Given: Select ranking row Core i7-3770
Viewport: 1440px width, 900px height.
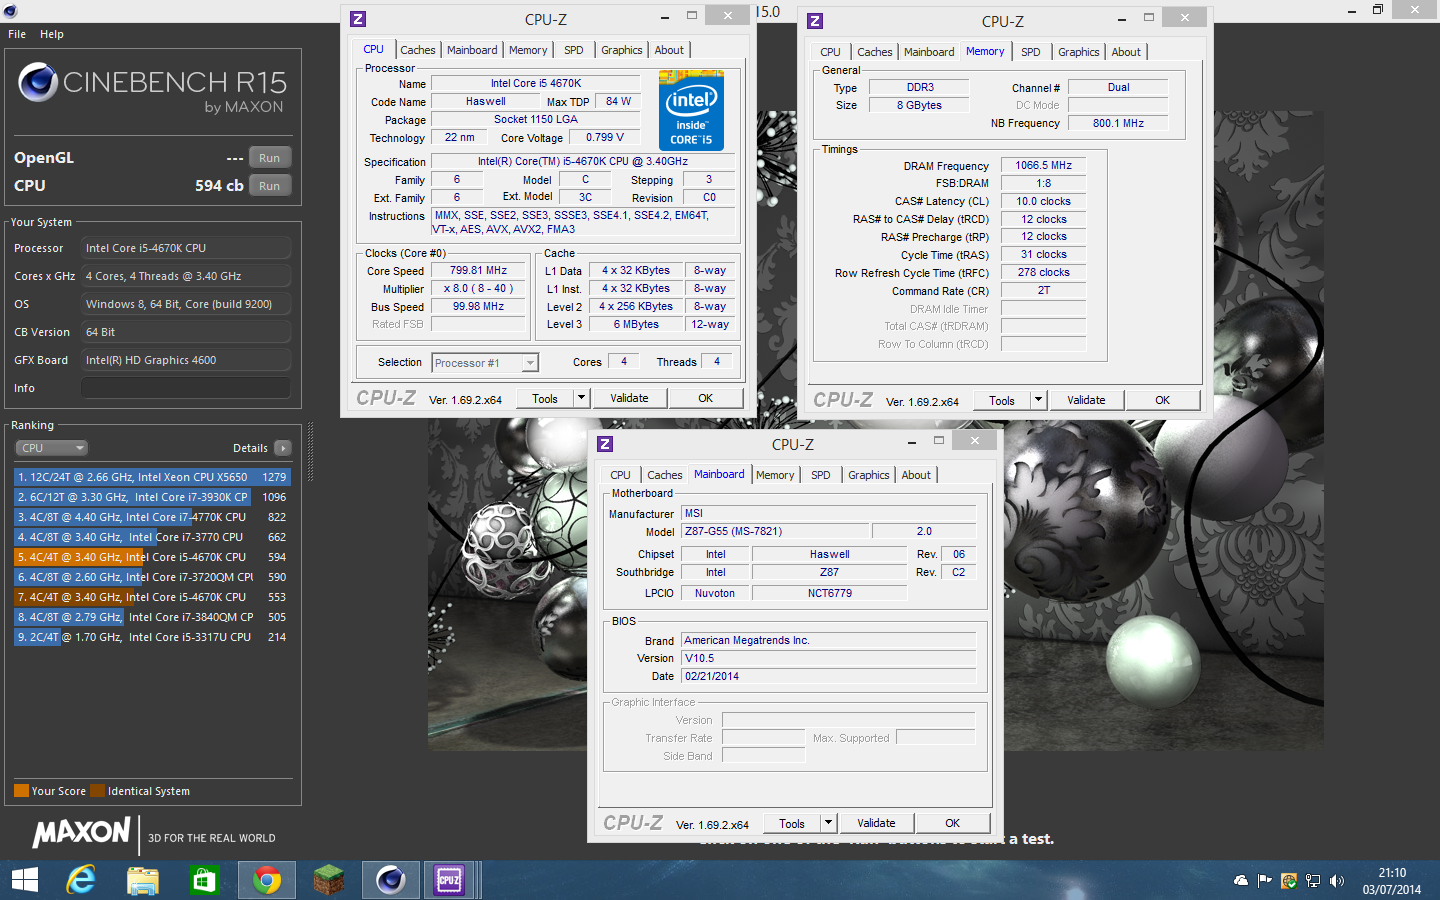Looking at the screenshot, I should 152,537.
